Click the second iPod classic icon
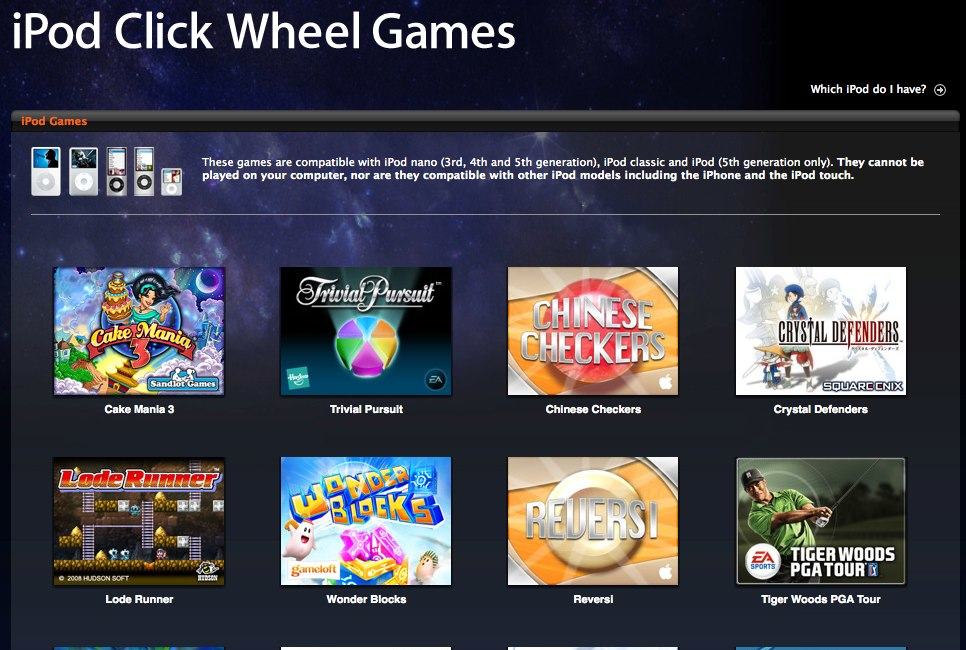This screenshot has height=650, width=966. (83, 171)
